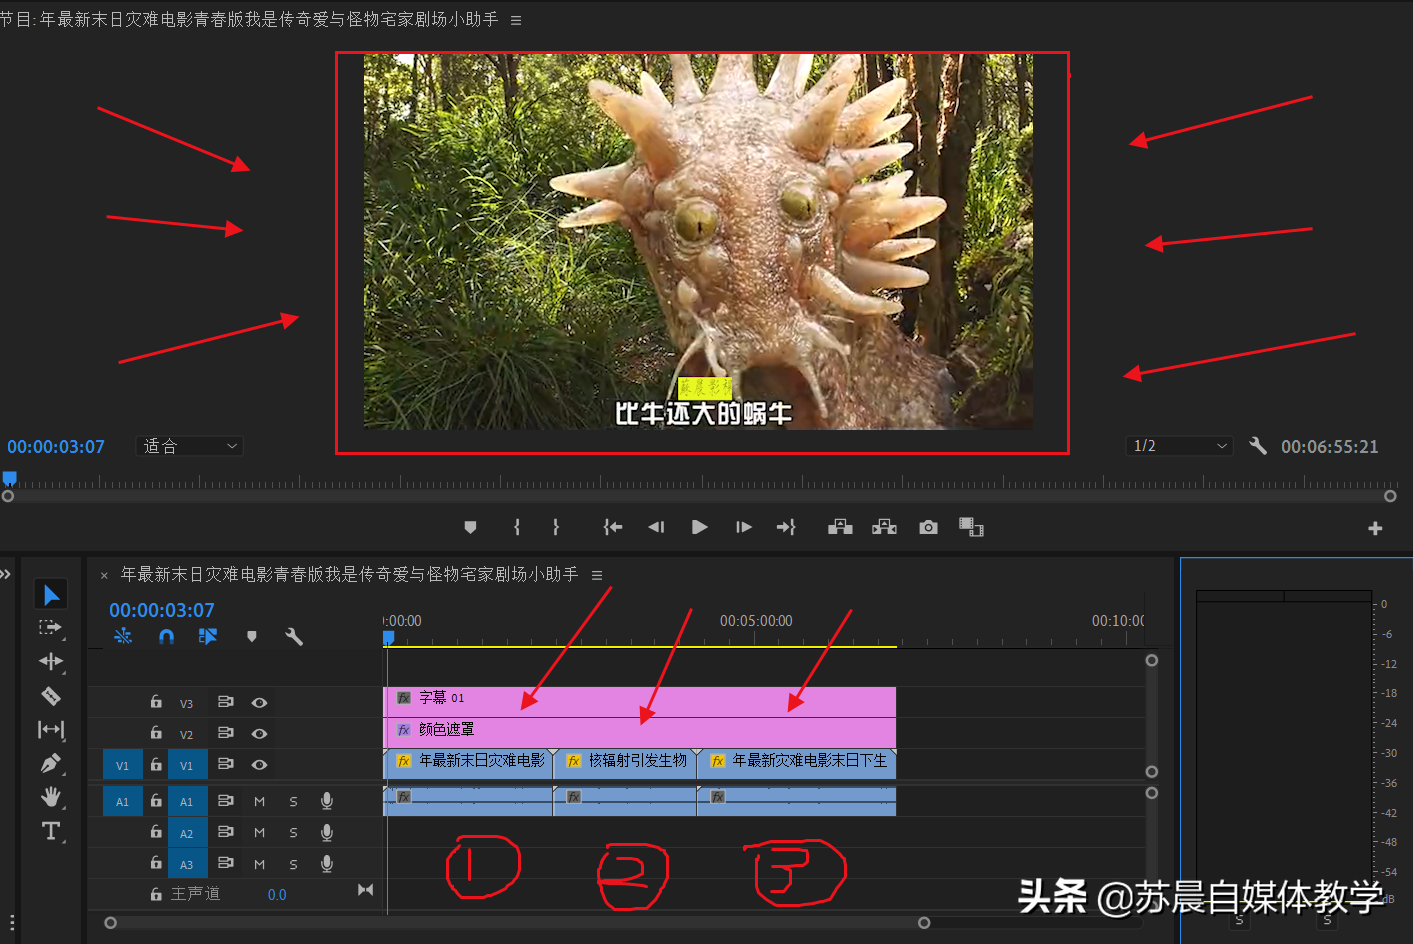Expand collapsed panels double chevron

click(5, 574)
